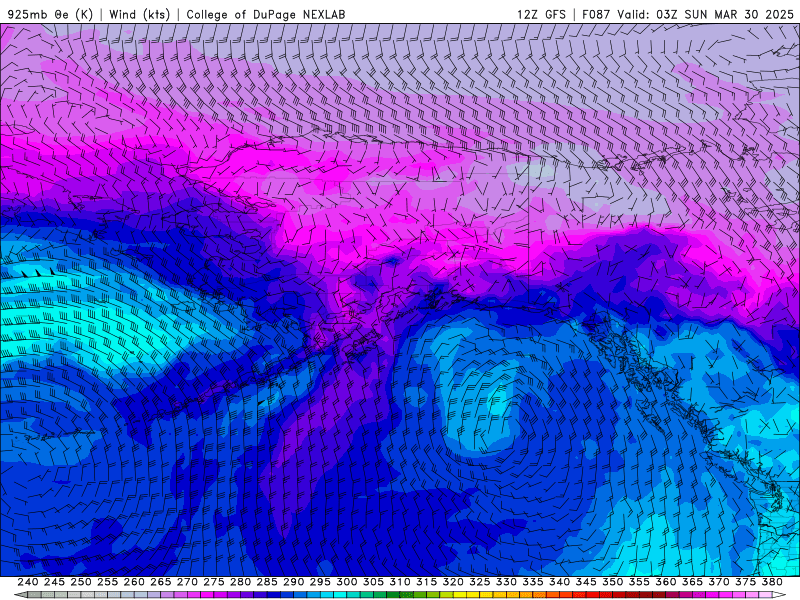Click the right arrow end of color bar
800x600 pixels.
coord(779,595)
